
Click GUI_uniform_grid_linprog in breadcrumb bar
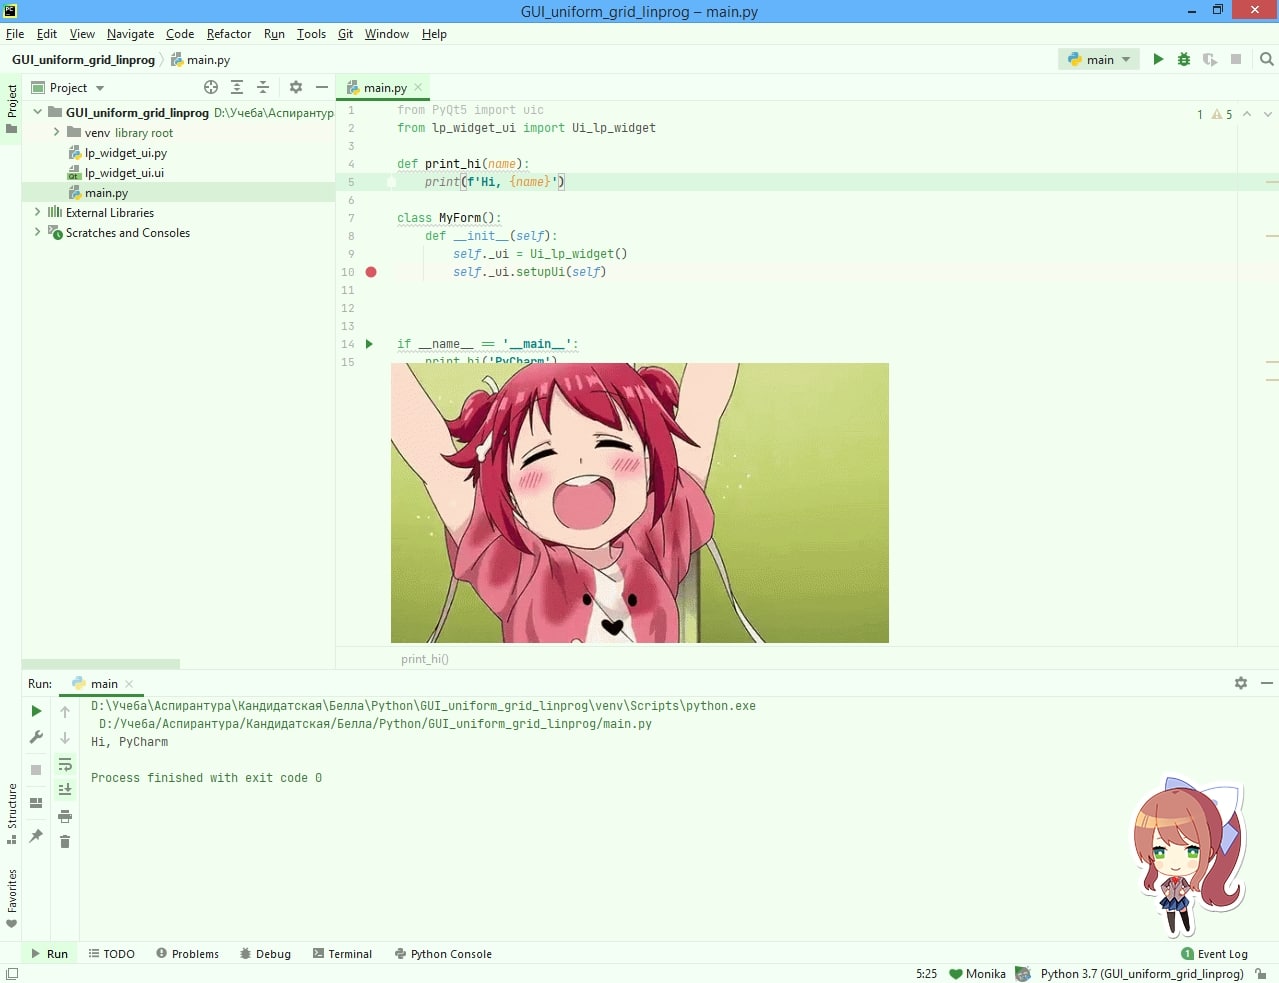pos(84,60)
